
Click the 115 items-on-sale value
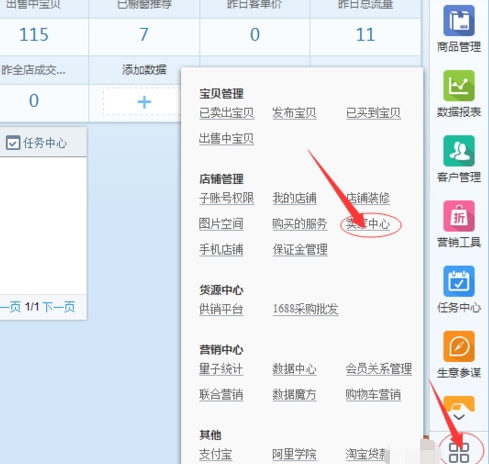(34, 35)
